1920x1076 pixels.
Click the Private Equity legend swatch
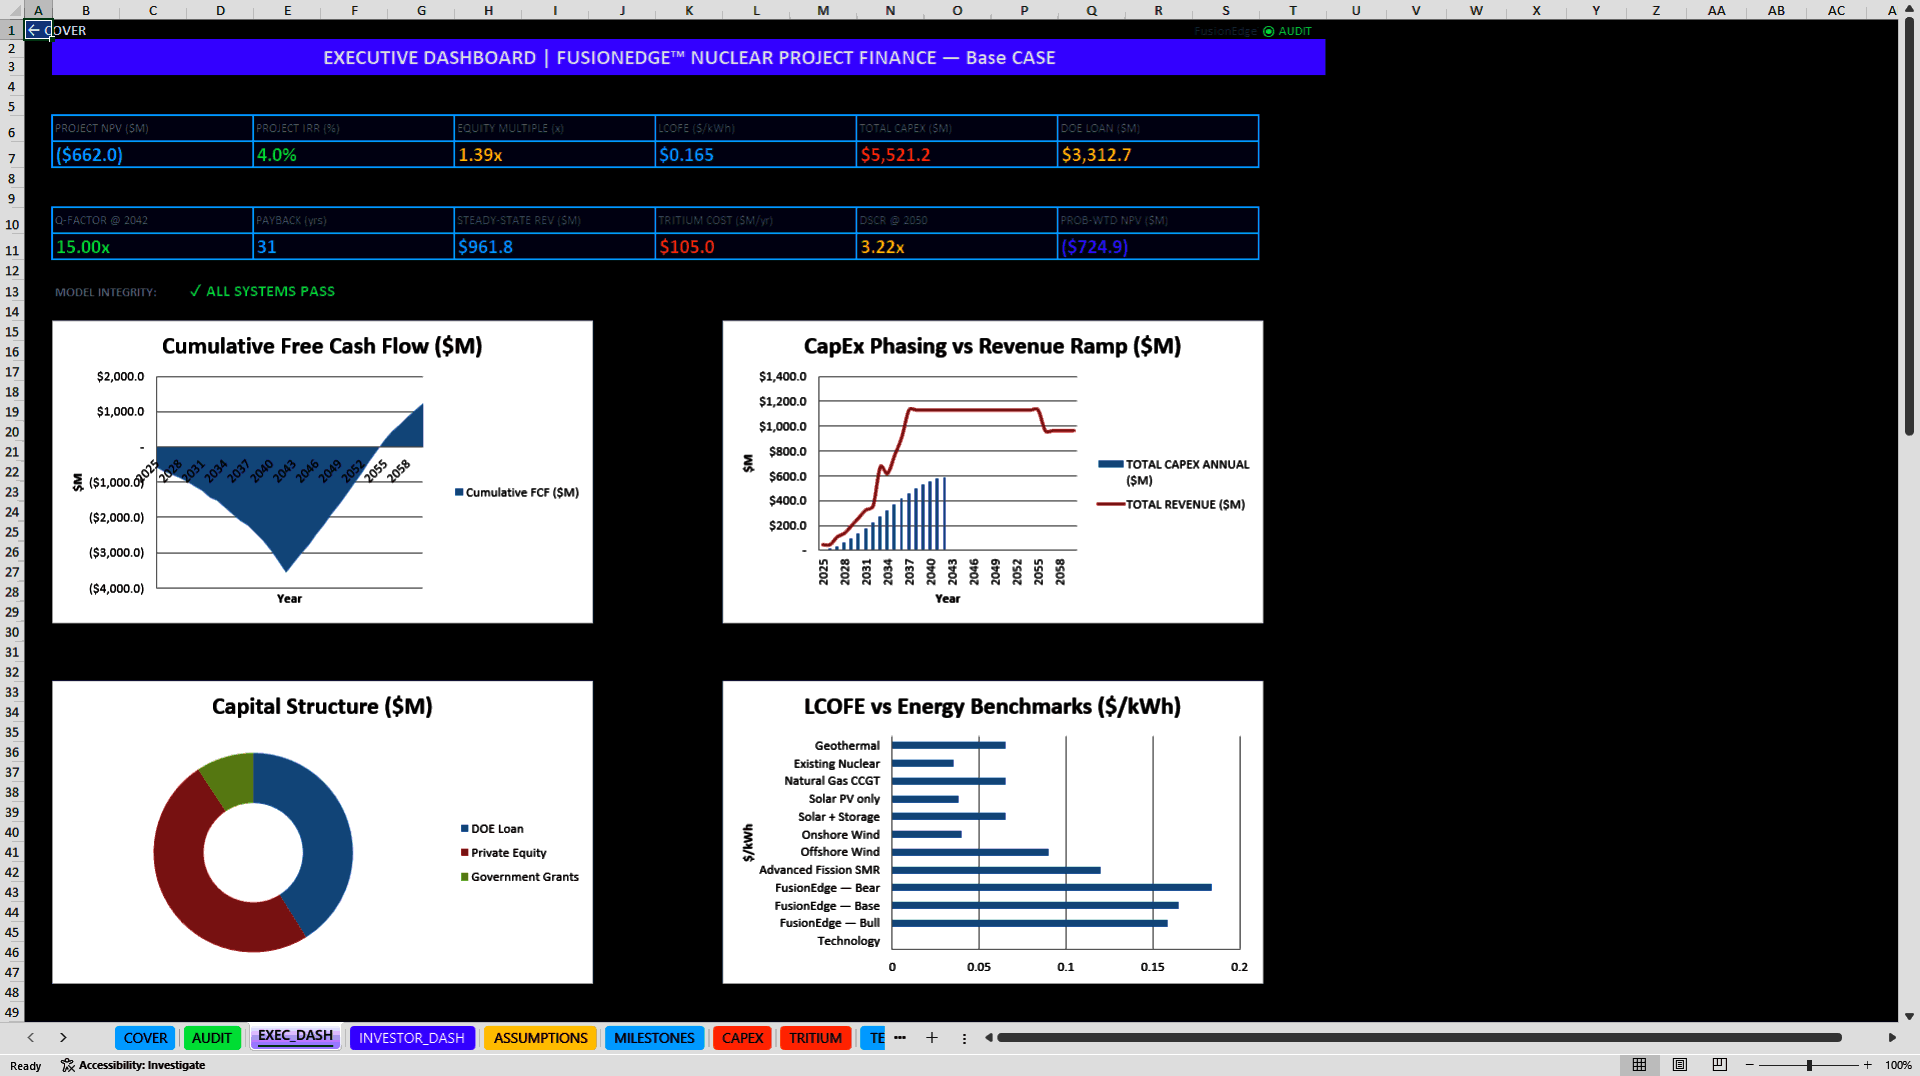(x=465, y=853)
